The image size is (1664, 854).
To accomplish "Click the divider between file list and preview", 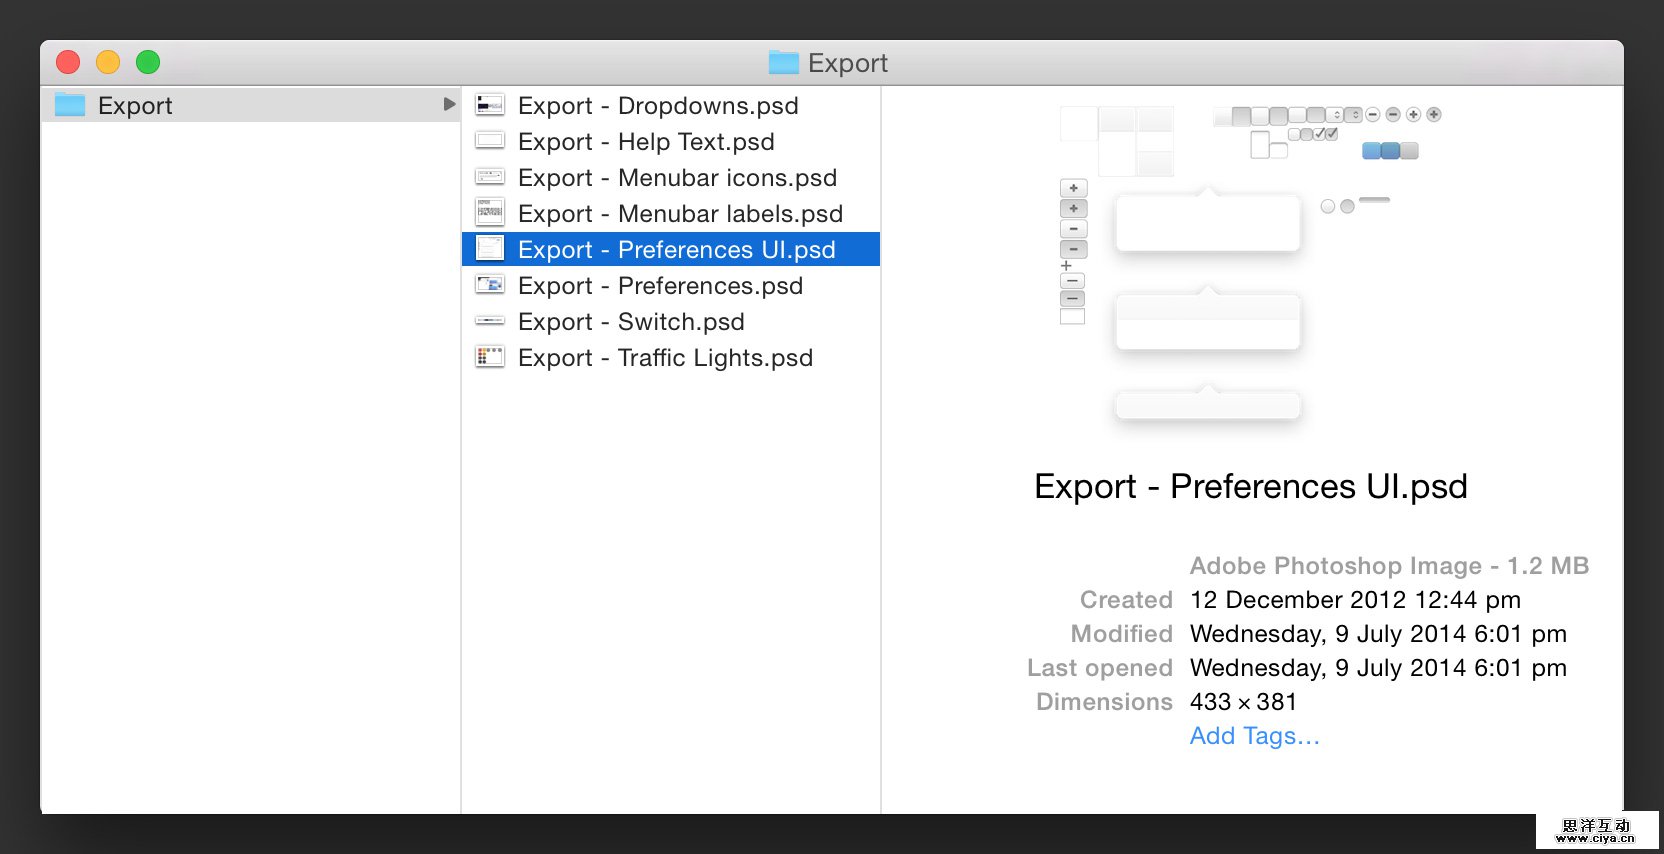I will 881,450.
